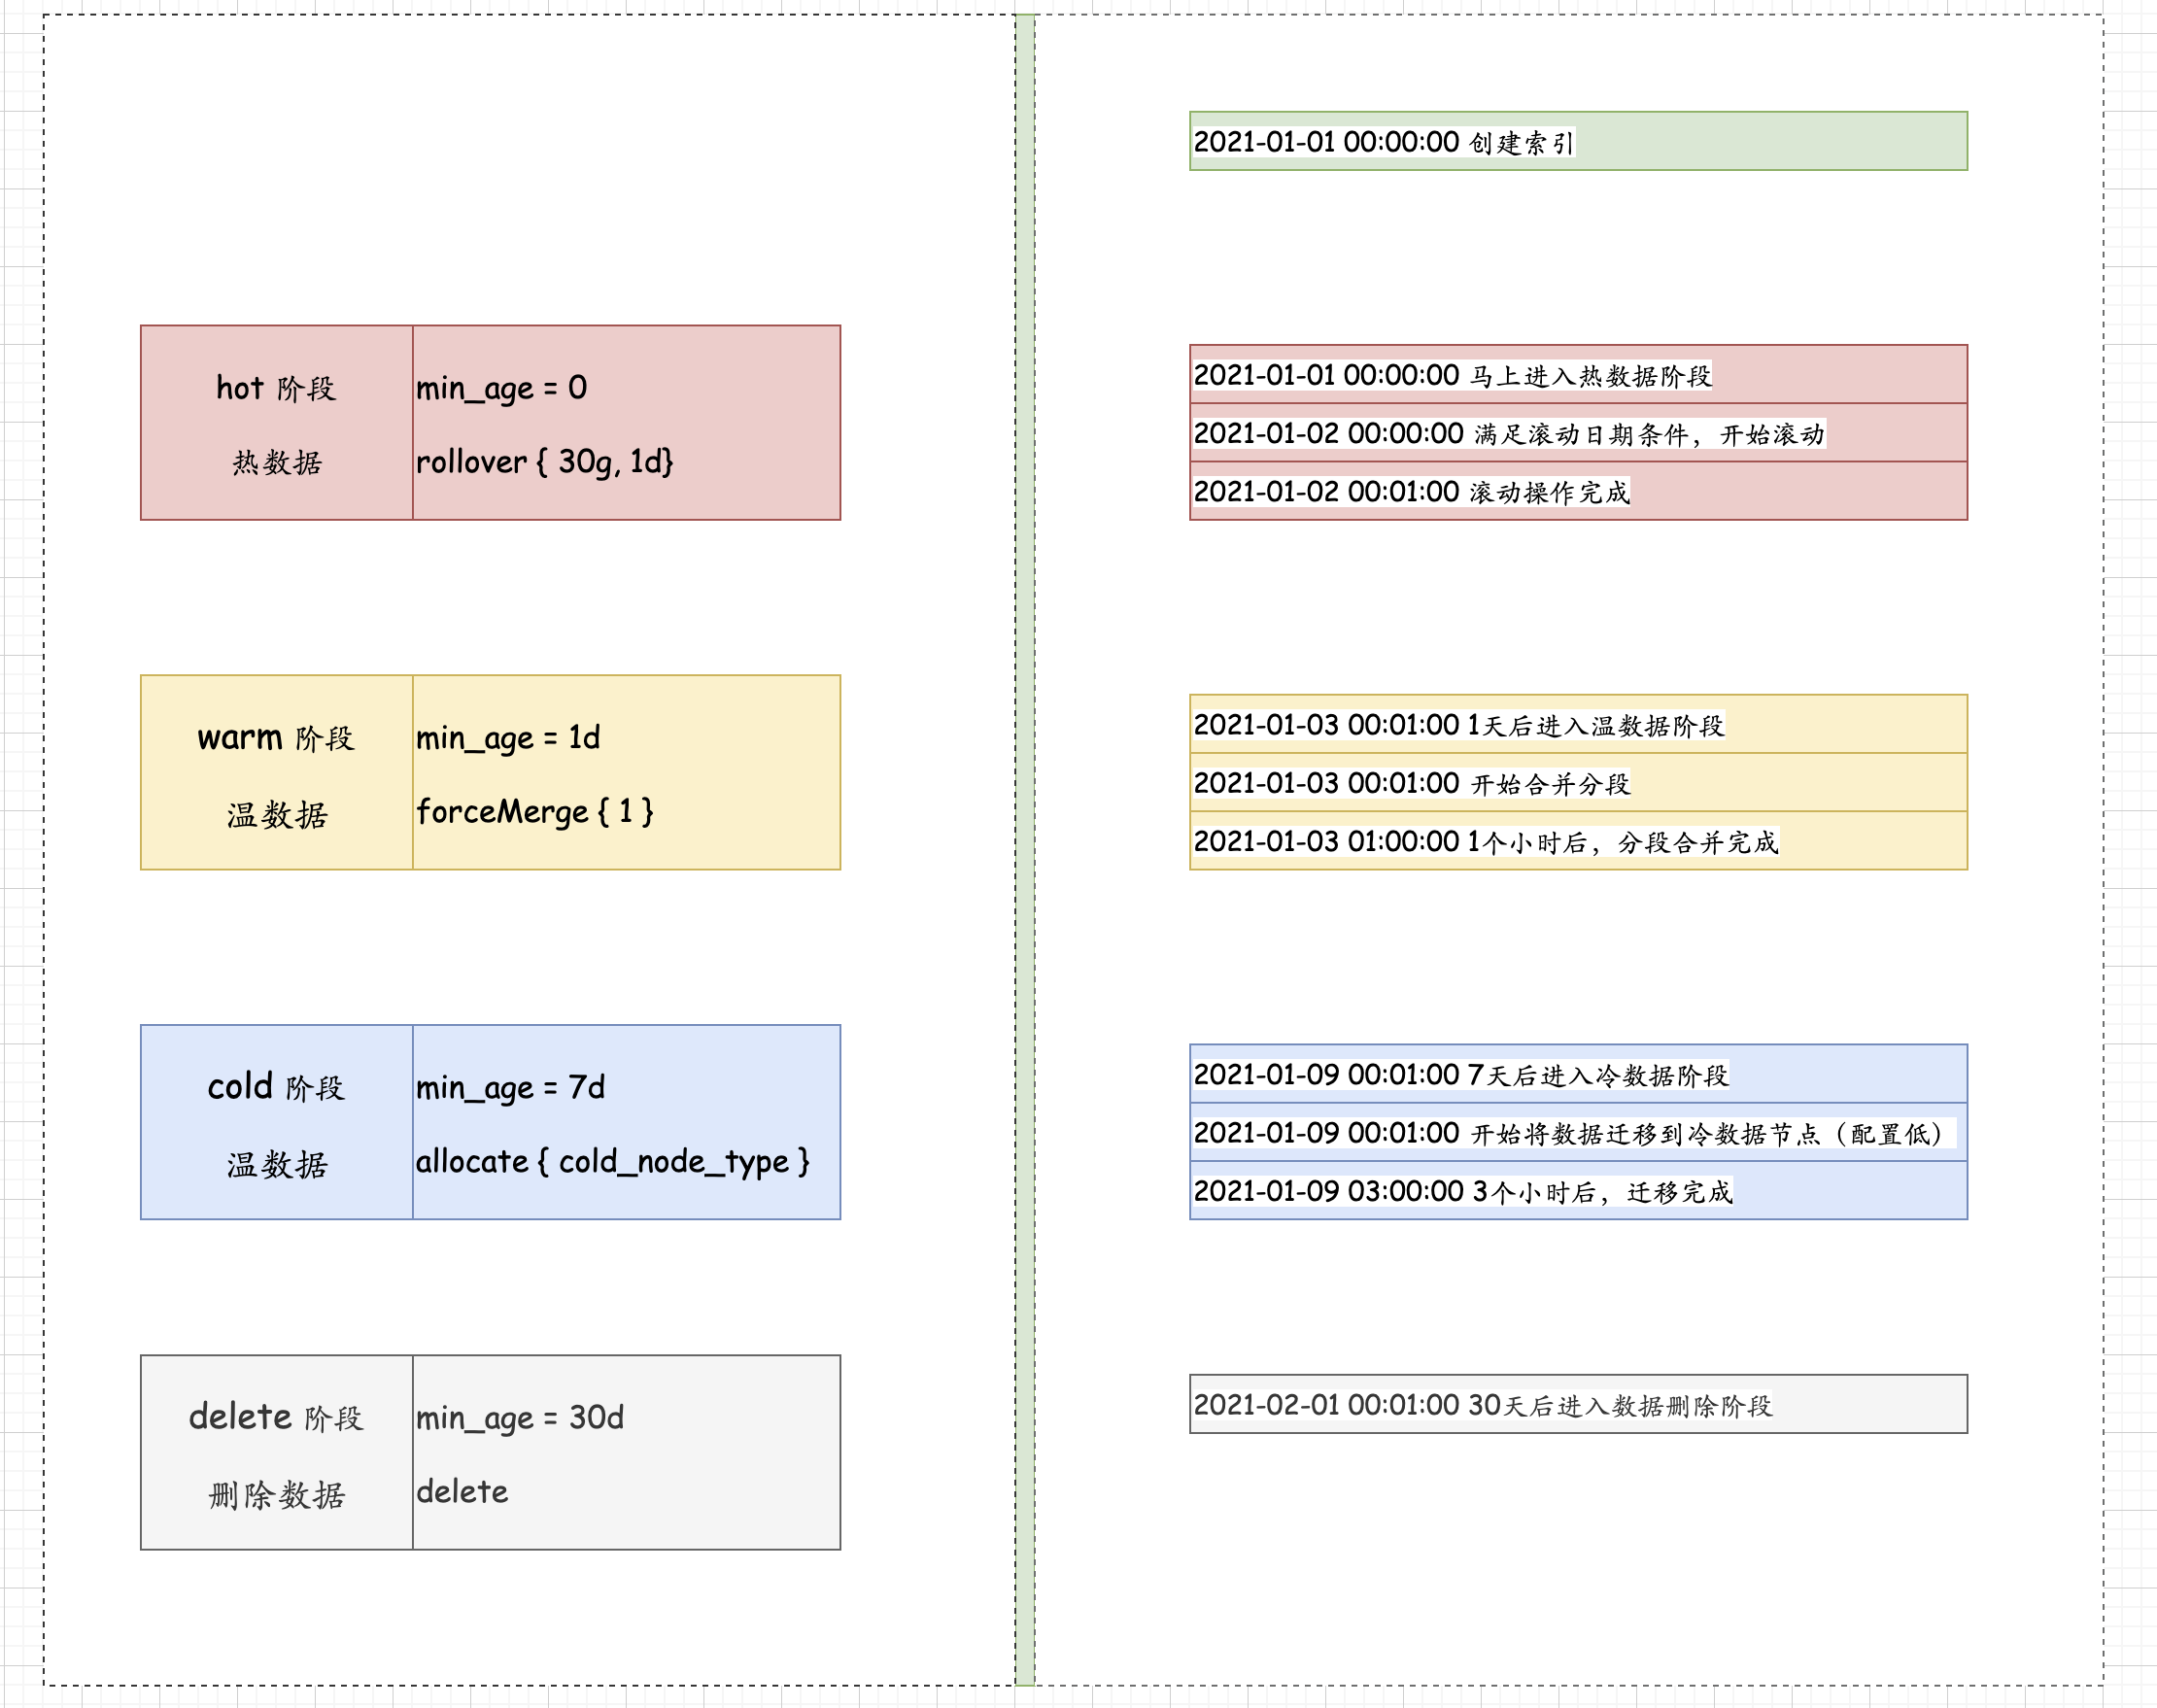
Task: Select the green vertical divider bar
Action: click(x=1025, y=850)
